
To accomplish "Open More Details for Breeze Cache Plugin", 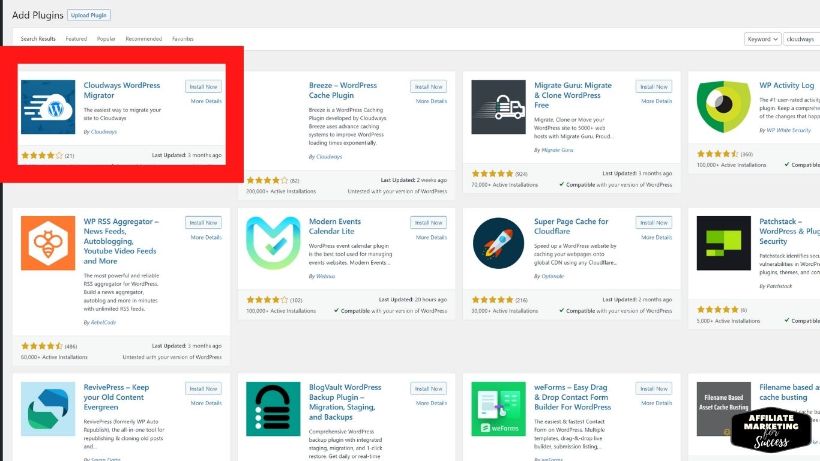I will pos(431,101).
